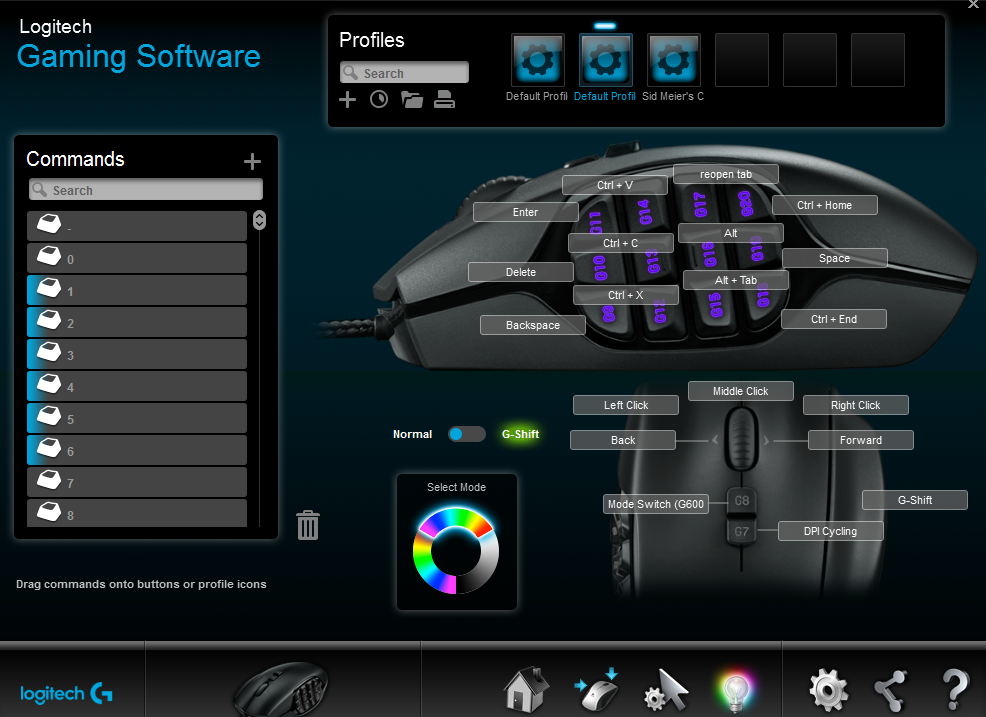Open the Home screen house icon
The height and width of the screenshot is (717, 986).
526,689
